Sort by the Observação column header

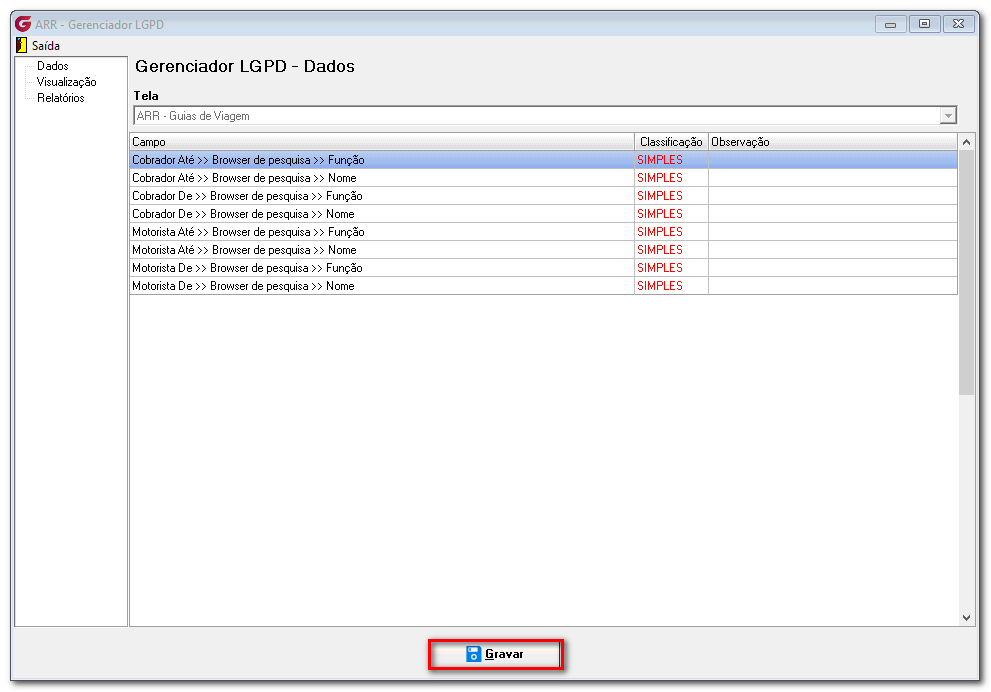point(833,142)
